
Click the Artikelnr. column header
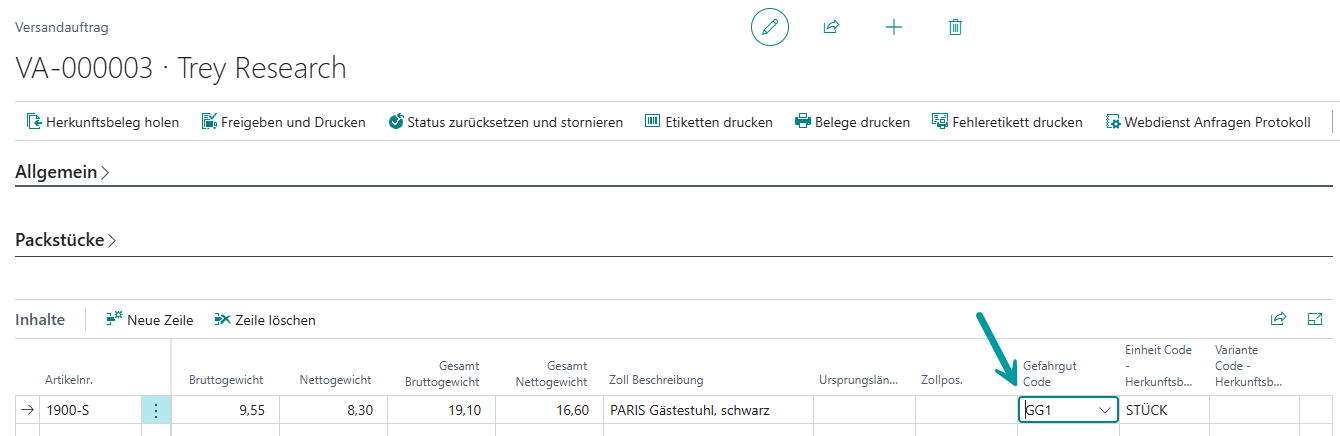(x=69, y=380)
